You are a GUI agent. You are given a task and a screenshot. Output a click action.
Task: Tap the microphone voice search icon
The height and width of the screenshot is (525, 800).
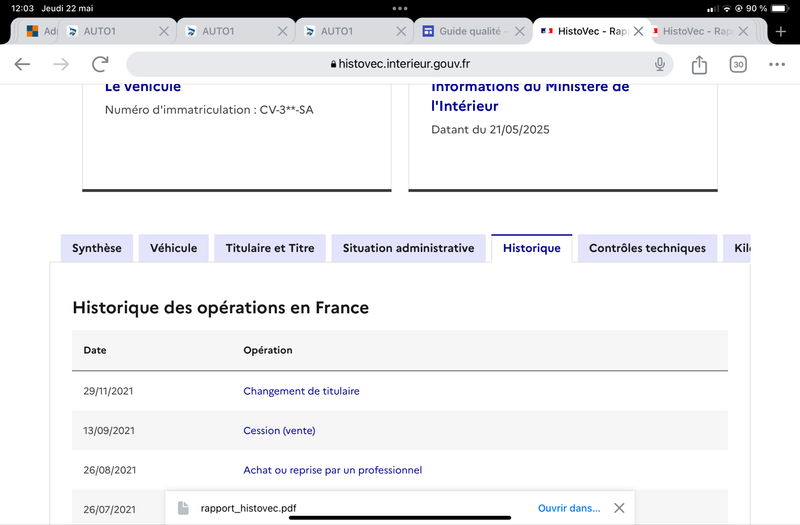(660, 64)
